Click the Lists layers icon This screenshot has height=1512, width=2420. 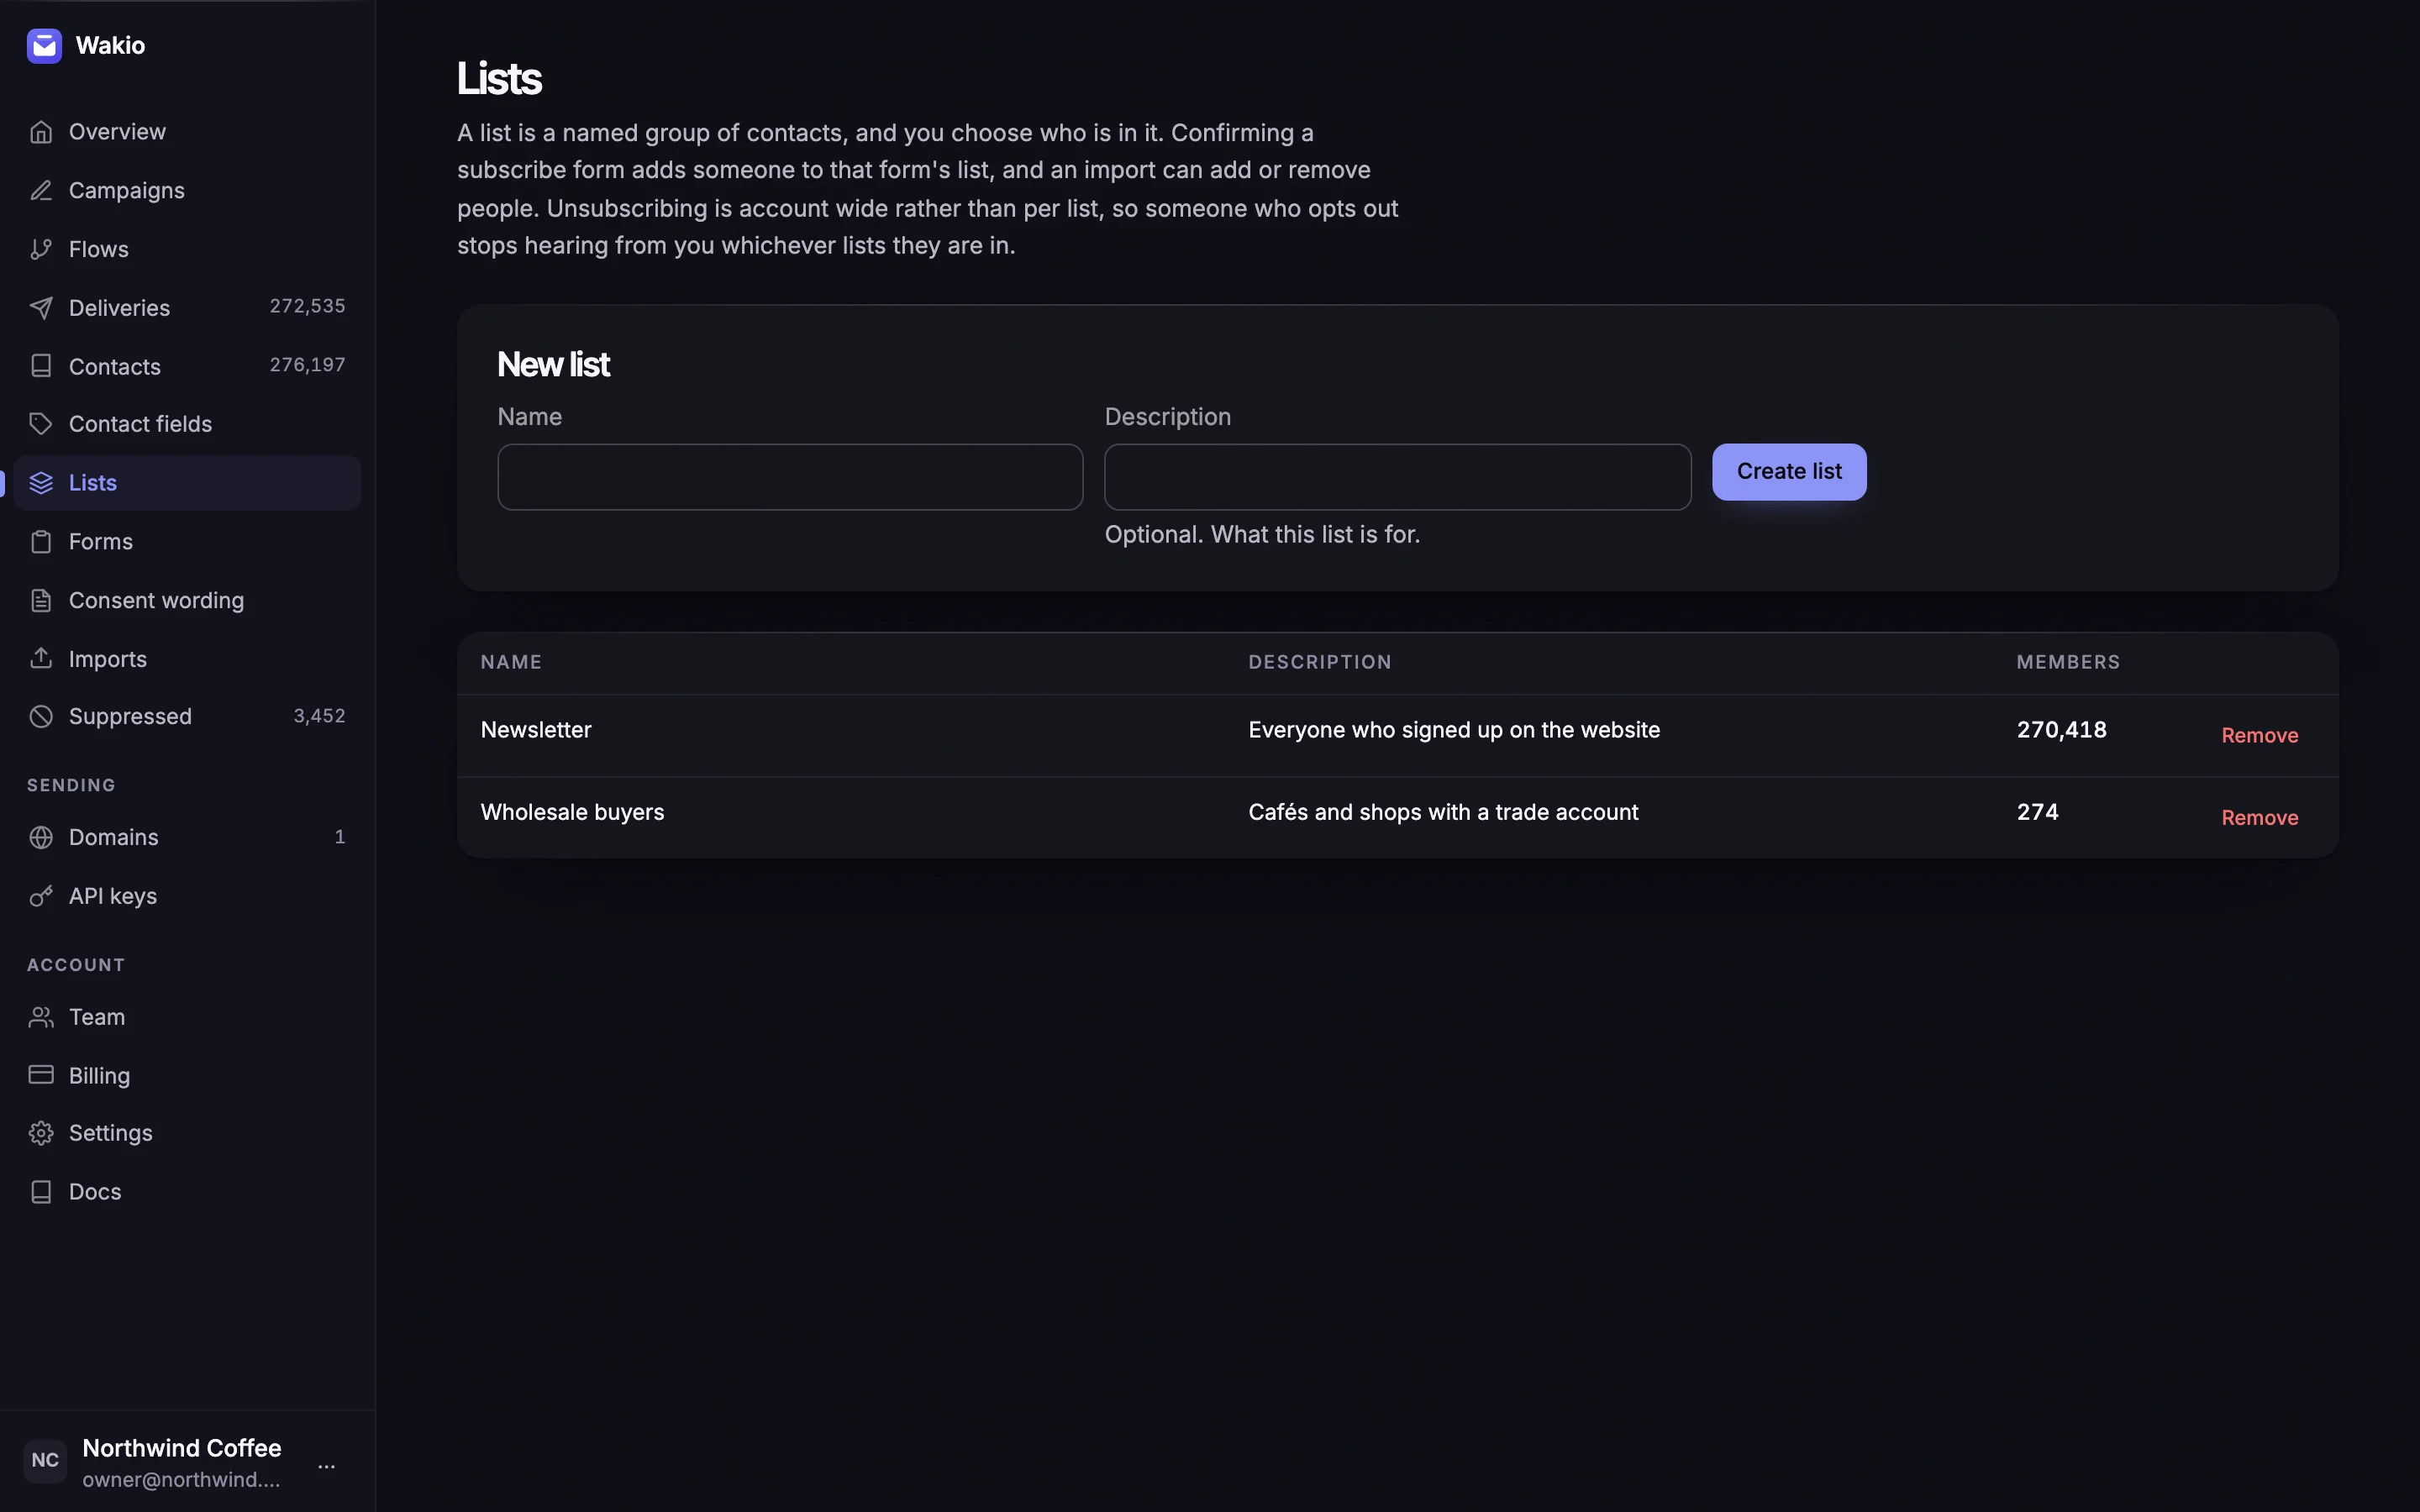[x=41, y=483]
